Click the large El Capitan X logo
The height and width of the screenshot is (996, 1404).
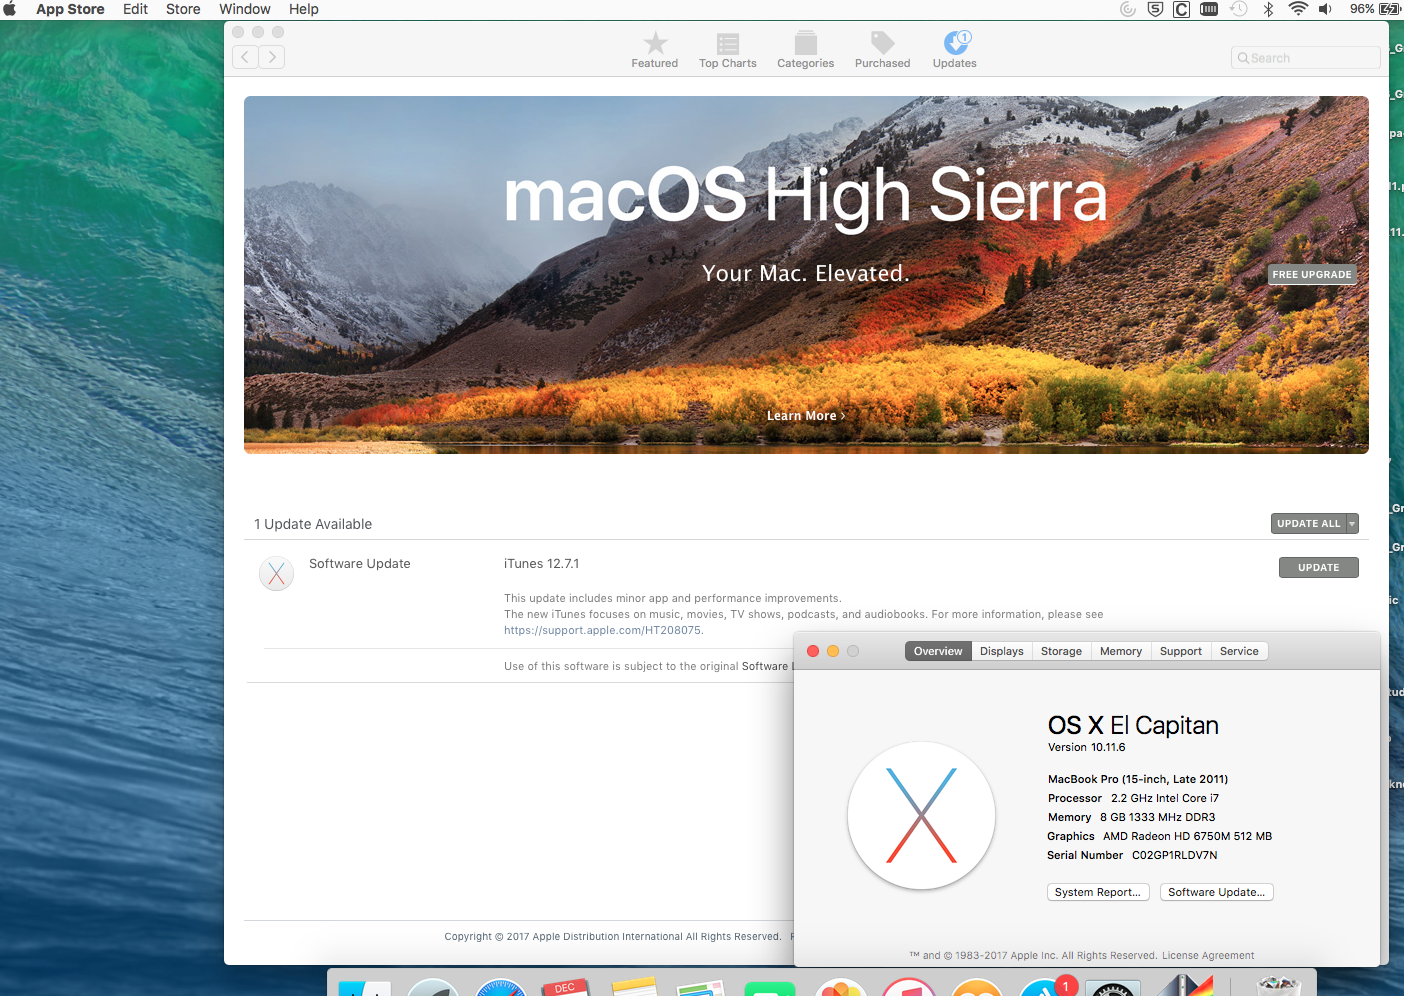921,815
